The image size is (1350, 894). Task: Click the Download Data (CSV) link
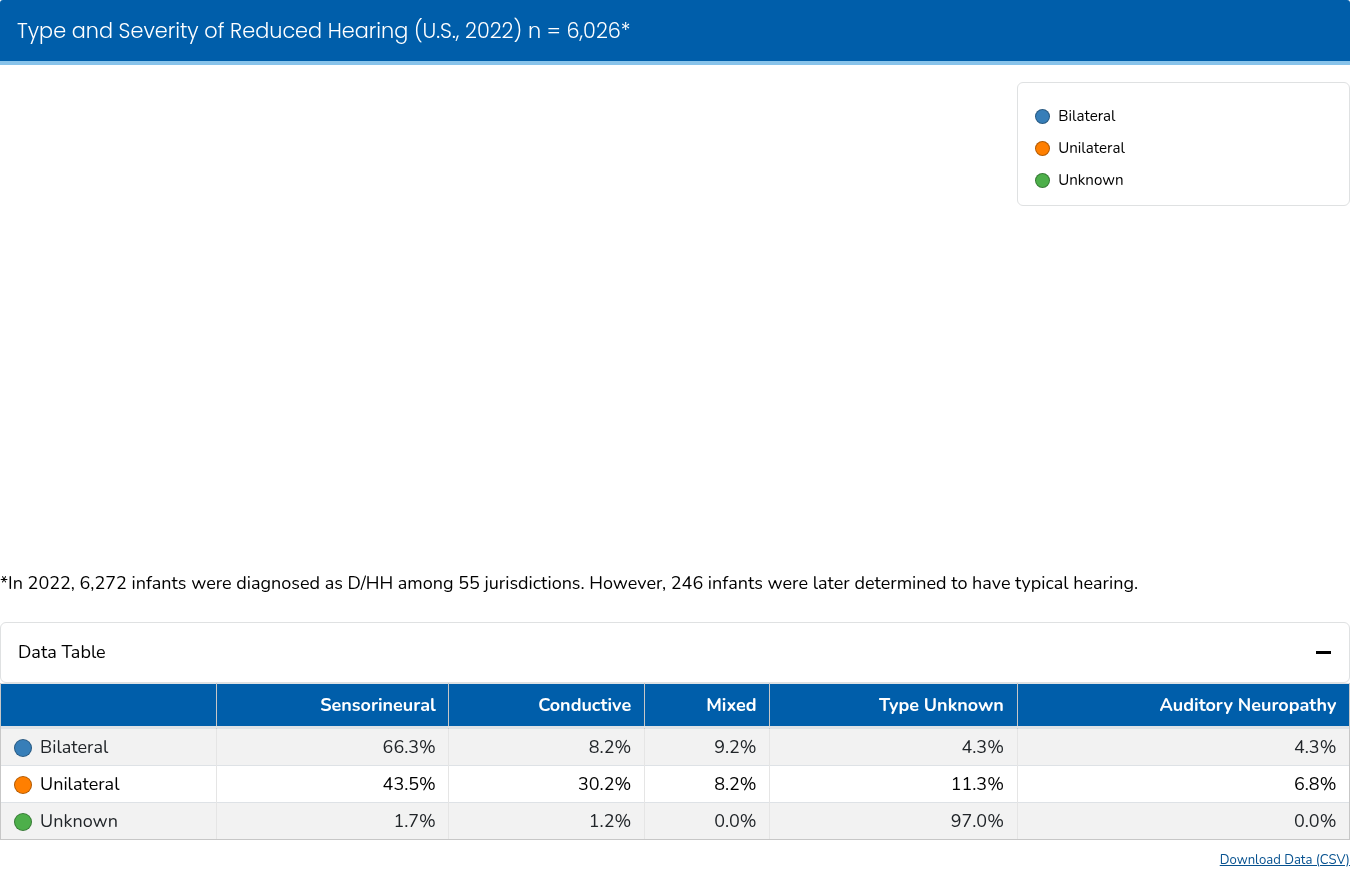coord(1284,860)
